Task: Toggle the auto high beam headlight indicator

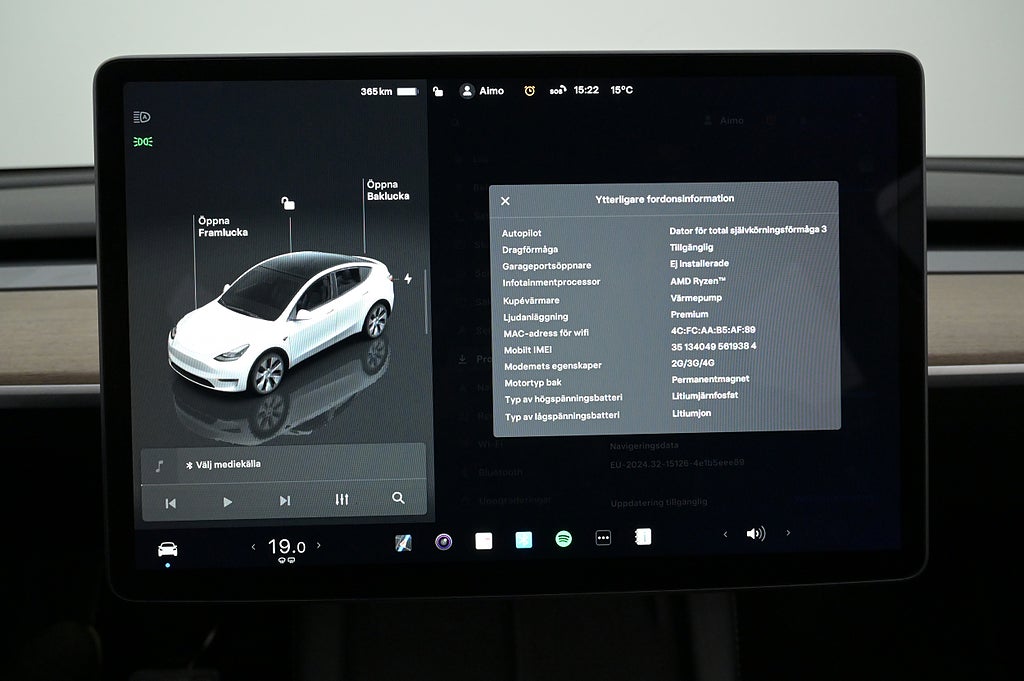Action: point(142,117)
